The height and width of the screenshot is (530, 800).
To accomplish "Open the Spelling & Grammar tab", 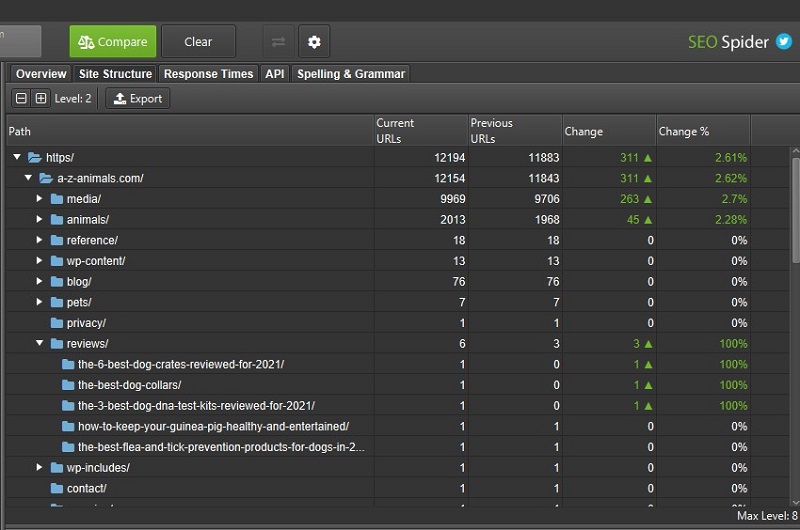I will coord(351,74).
